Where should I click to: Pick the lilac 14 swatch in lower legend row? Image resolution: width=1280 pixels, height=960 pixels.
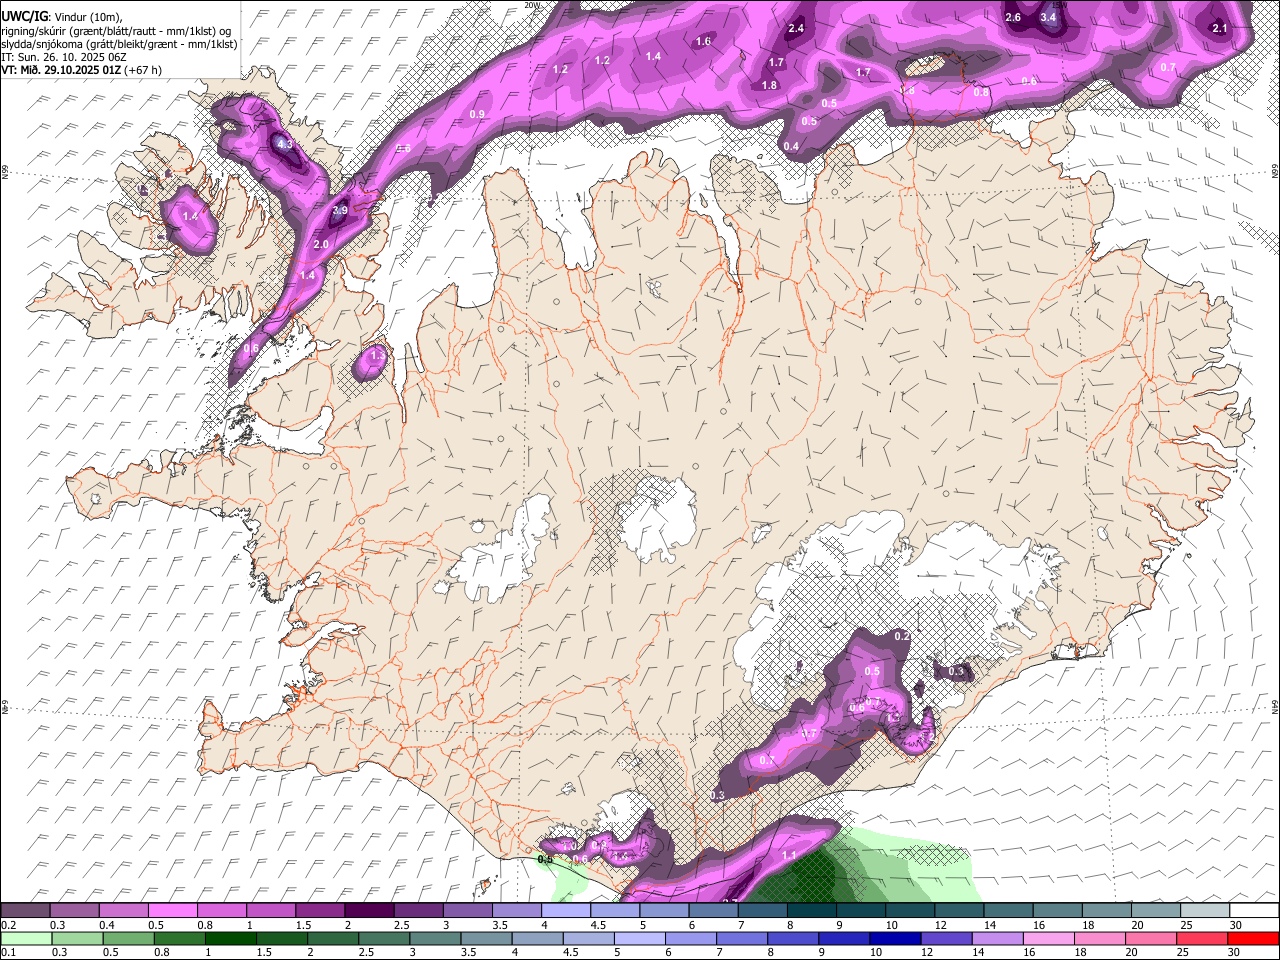tap(996, 938)
